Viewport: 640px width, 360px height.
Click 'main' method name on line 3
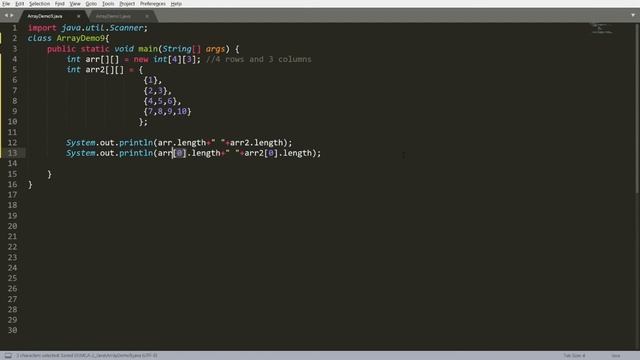(148, 49)
